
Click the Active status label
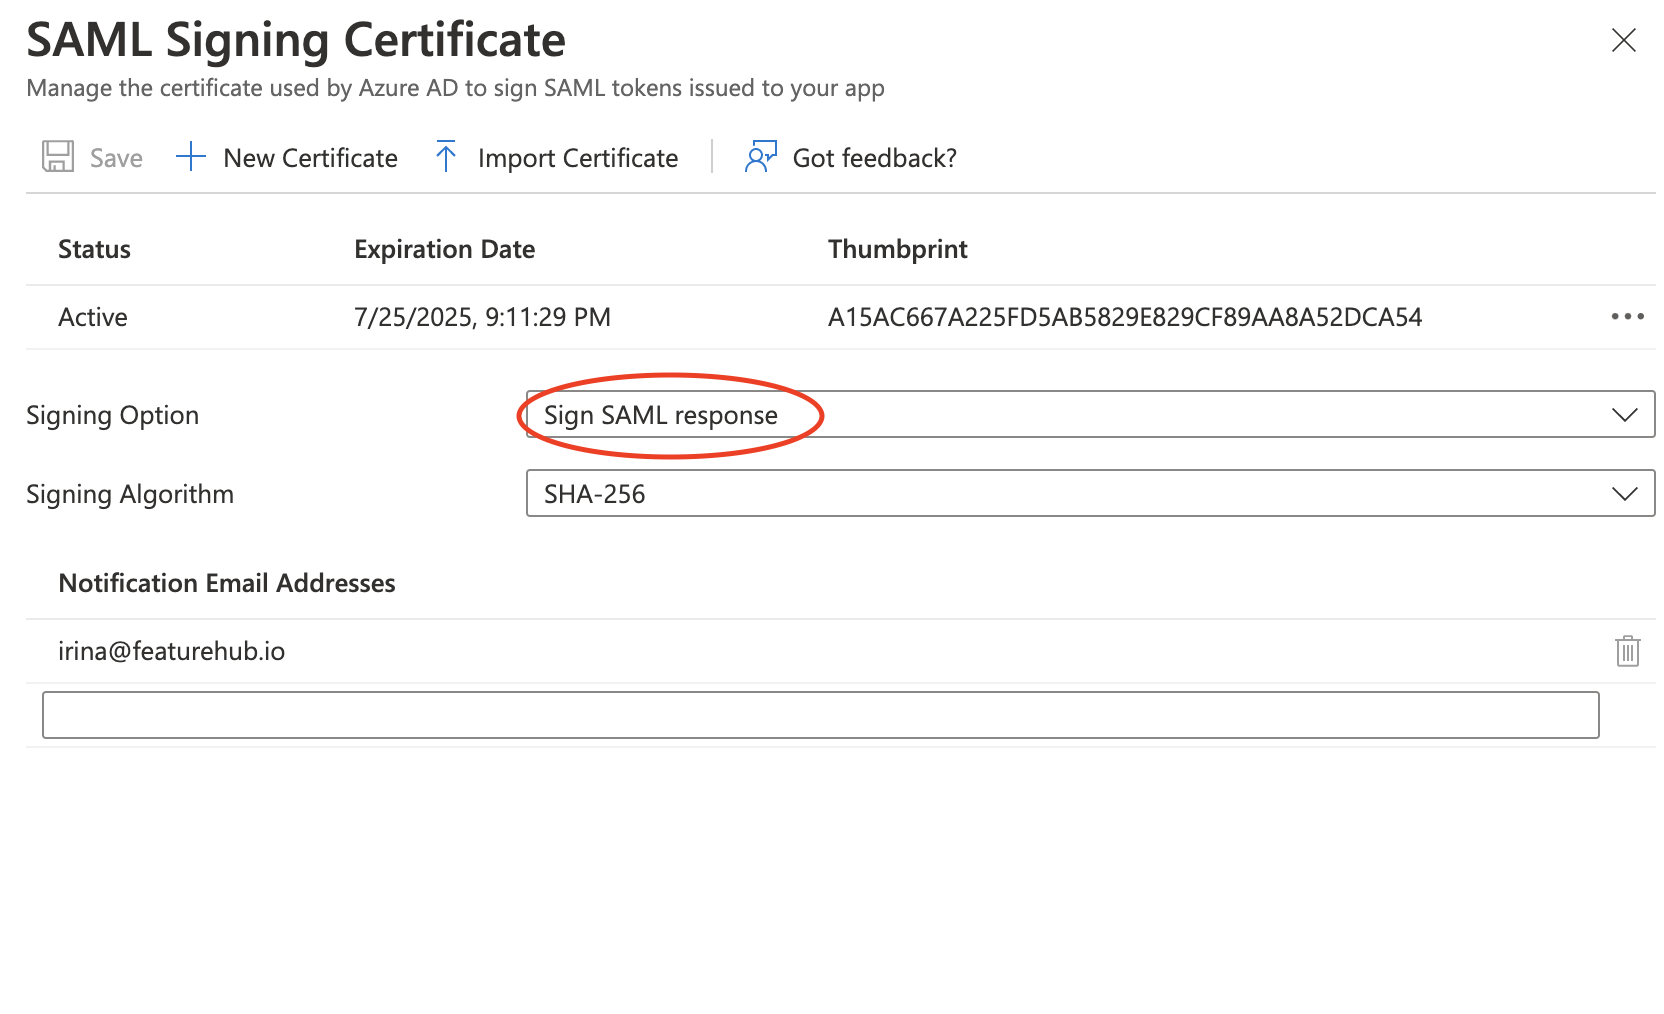coord(92,317)
